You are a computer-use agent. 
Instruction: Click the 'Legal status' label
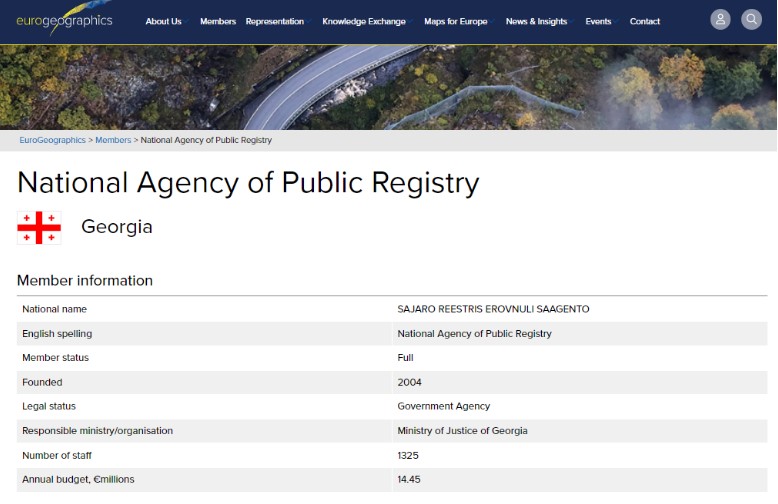pyautogui.click(x=49, y=406)
